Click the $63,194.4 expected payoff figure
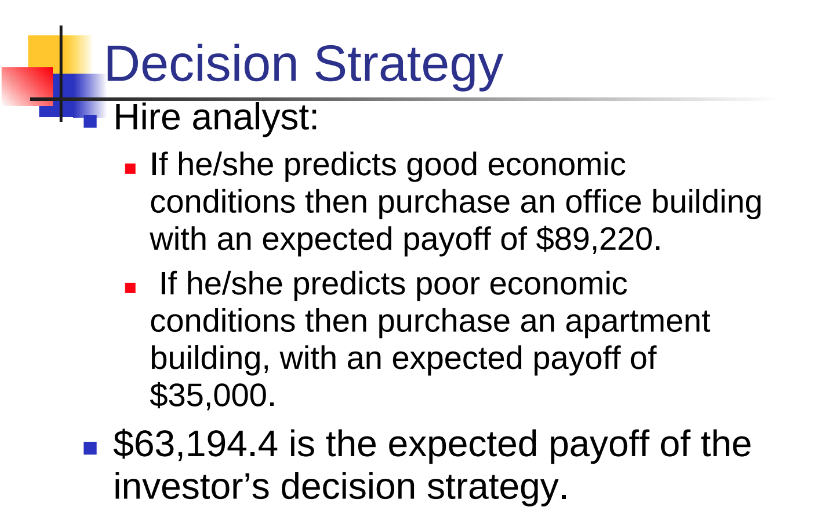Viewport: 814px width, 508px height. (x=195, y=445)
